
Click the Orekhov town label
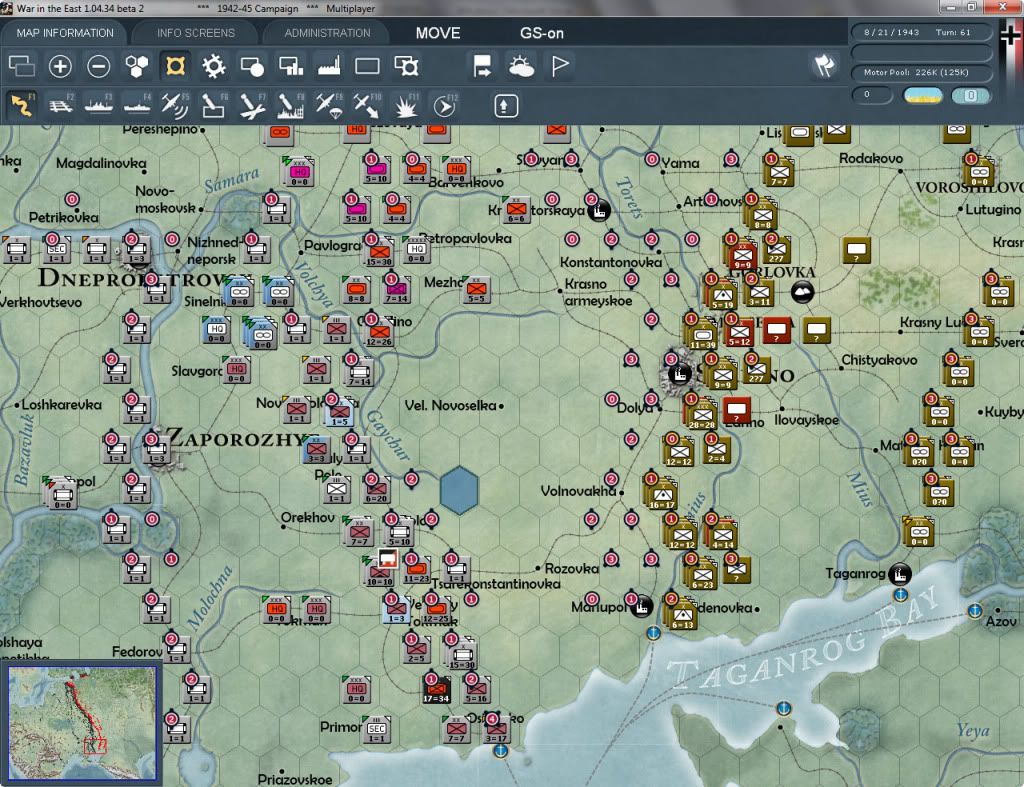[x=308, y=517]
